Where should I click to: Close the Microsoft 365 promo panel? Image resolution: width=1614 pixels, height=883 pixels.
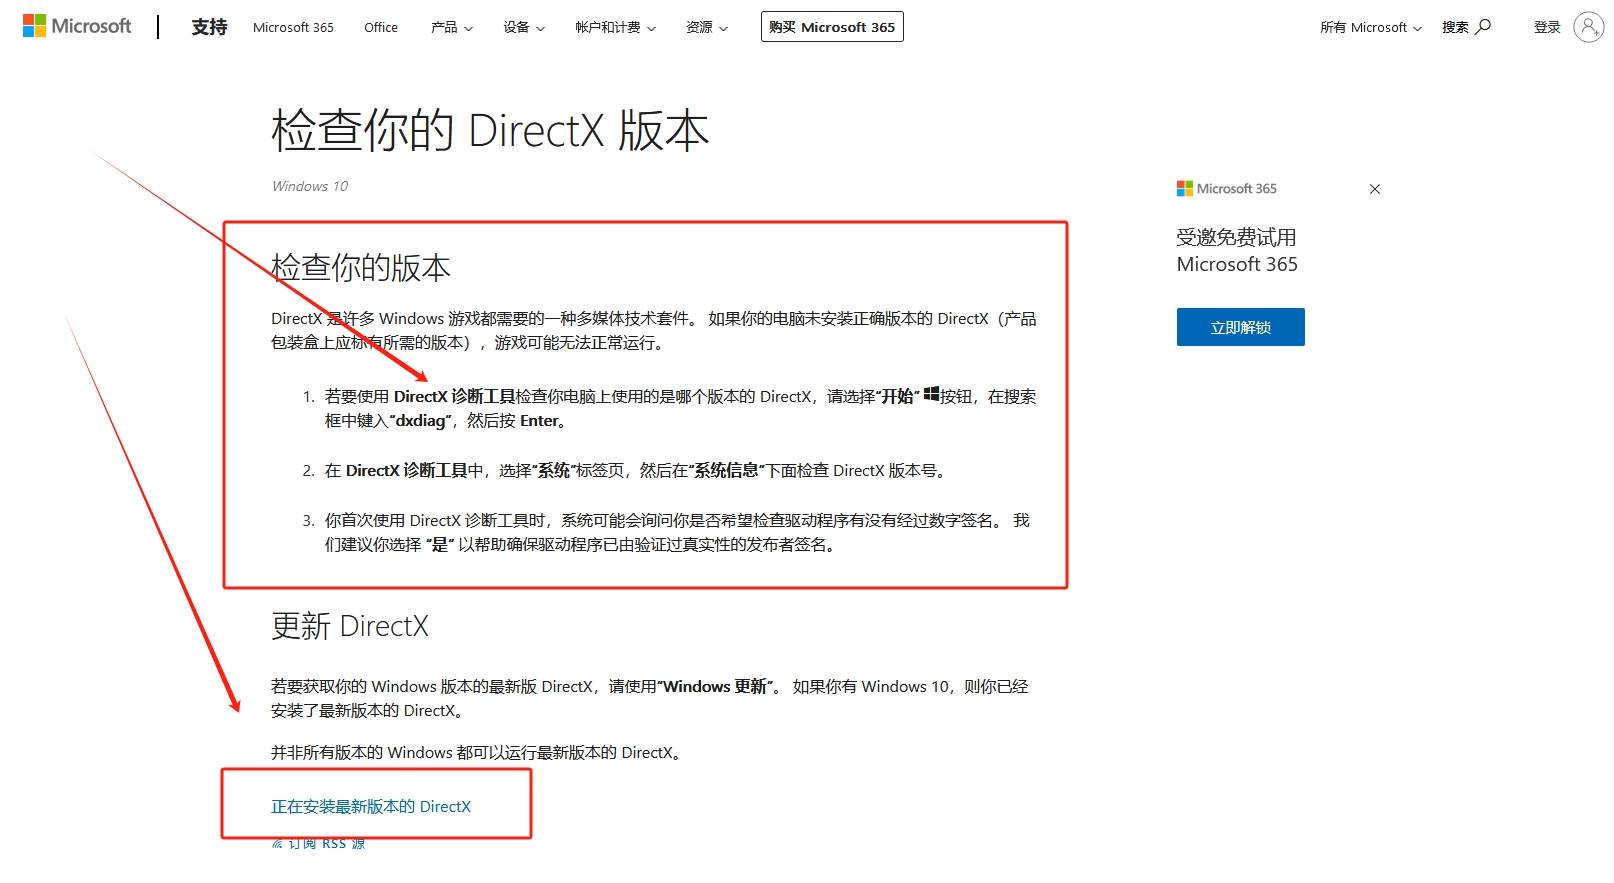point(1375,189)
